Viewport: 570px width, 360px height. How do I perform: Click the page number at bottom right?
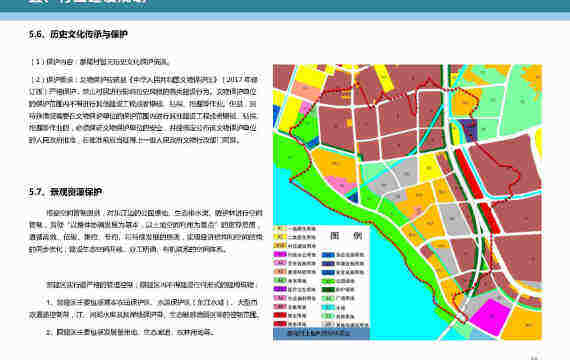click(x=534, y=358)
